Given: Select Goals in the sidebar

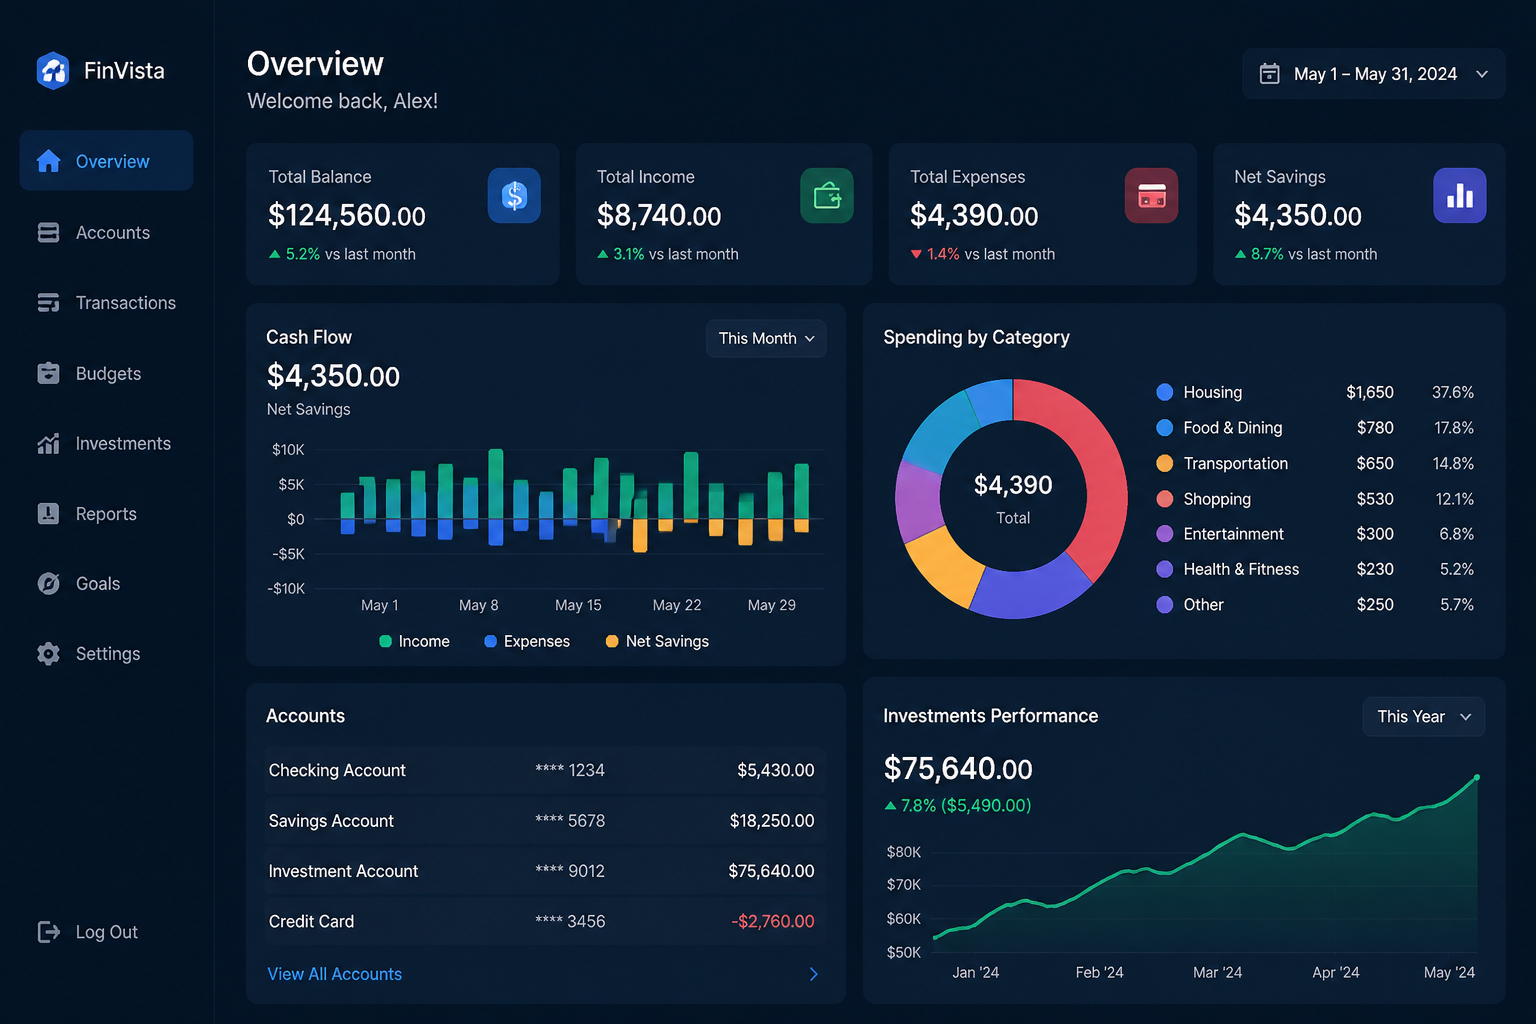Looking at the screenshot, I should [106, 583].
